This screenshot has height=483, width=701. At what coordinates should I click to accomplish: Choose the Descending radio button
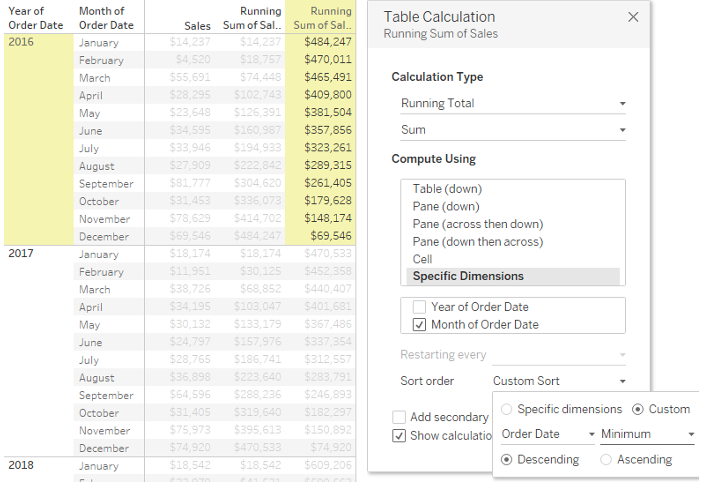[507, 460]
